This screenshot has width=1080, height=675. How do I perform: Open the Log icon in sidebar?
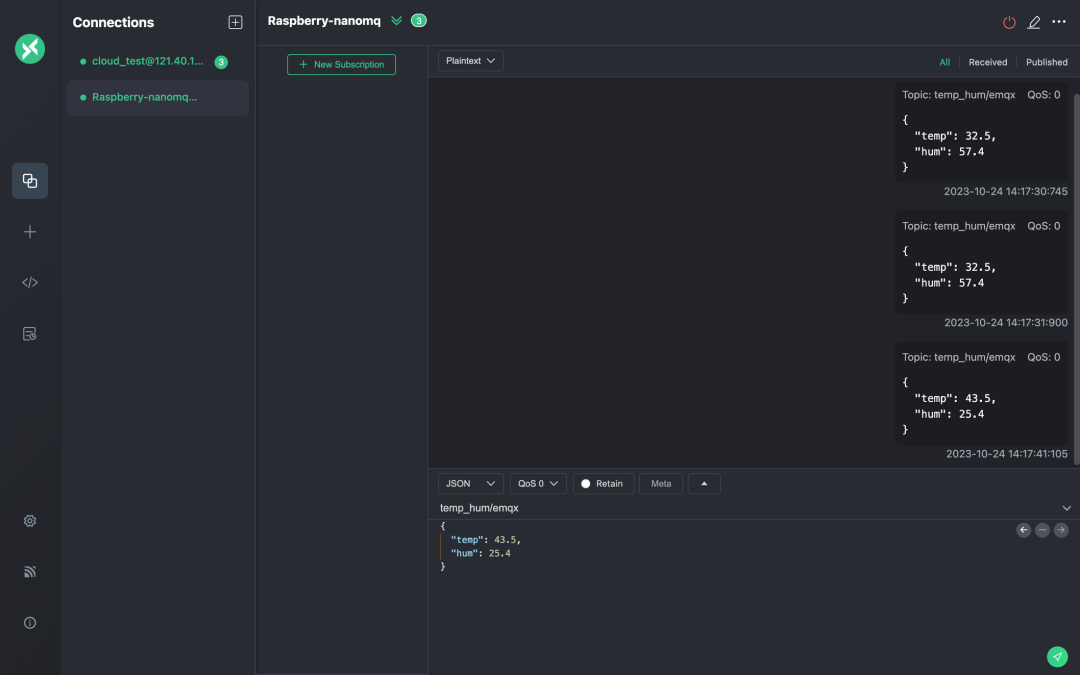(x=30, y=334)
